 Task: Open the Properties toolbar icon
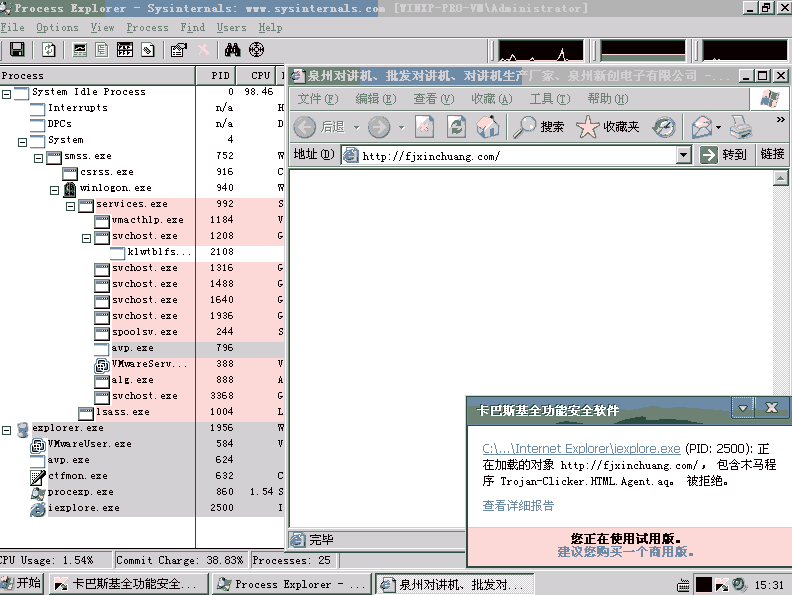click(x=179, y=49)
